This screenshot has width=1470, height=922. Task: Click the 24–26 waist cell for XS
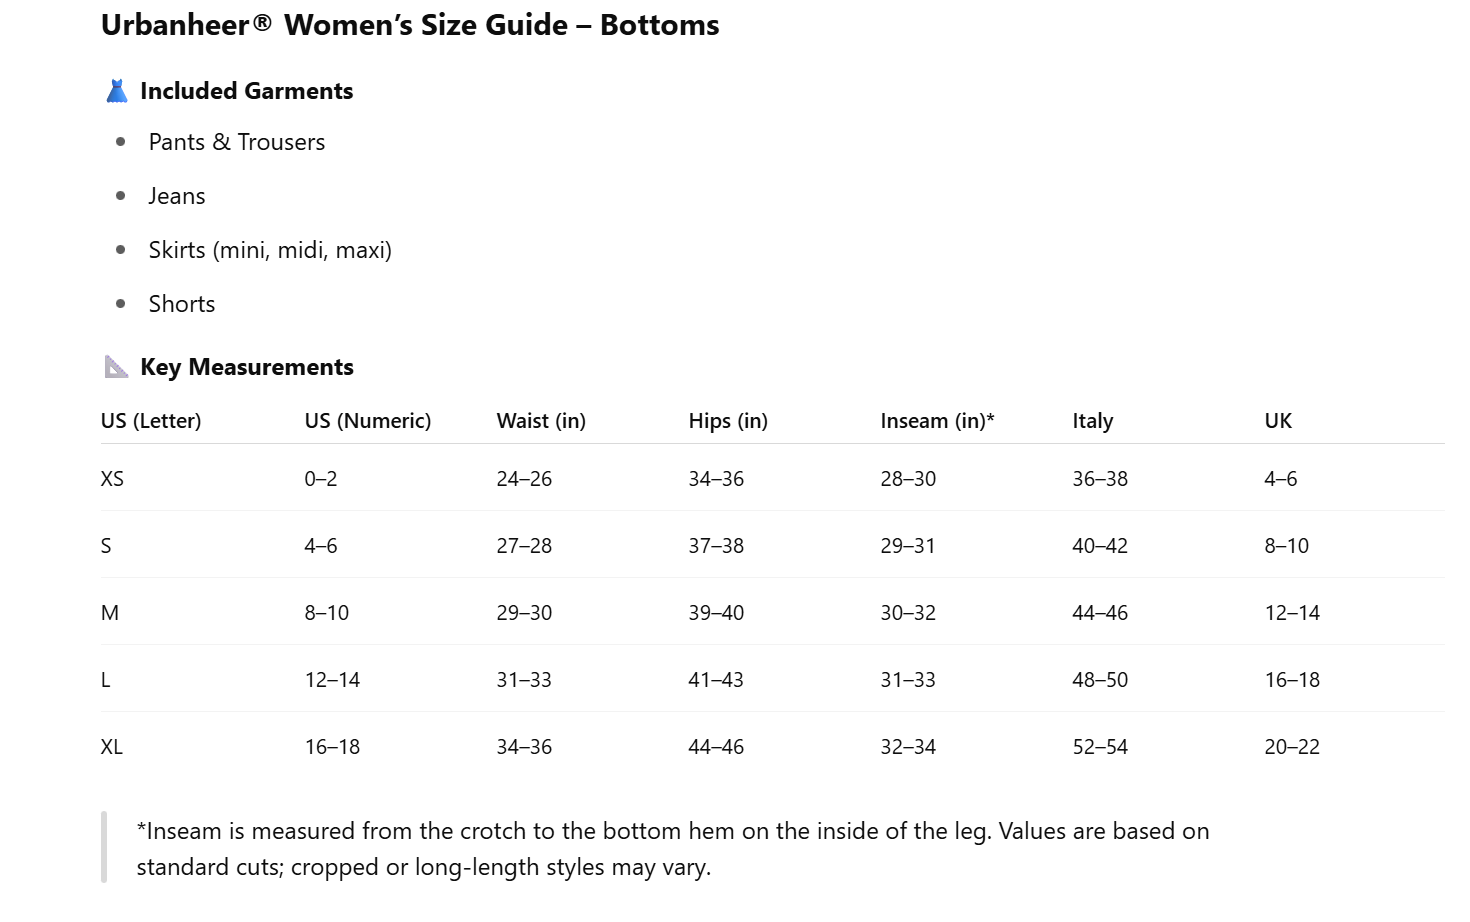pyautogui.click(x=524, y=479)
